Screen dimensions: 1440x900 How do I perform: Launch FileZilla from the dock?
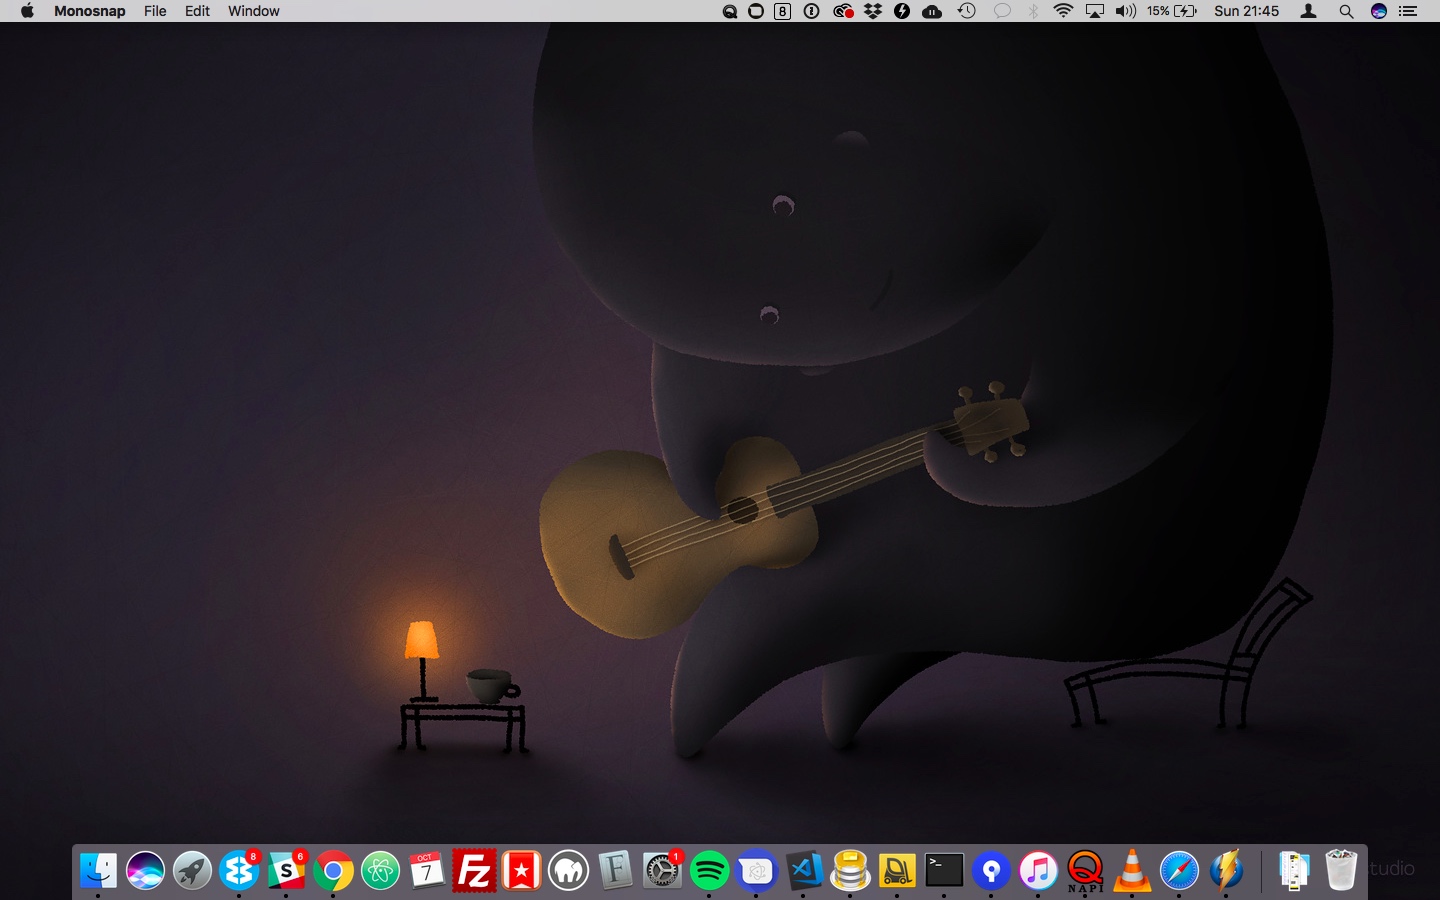tap(474, 871)
